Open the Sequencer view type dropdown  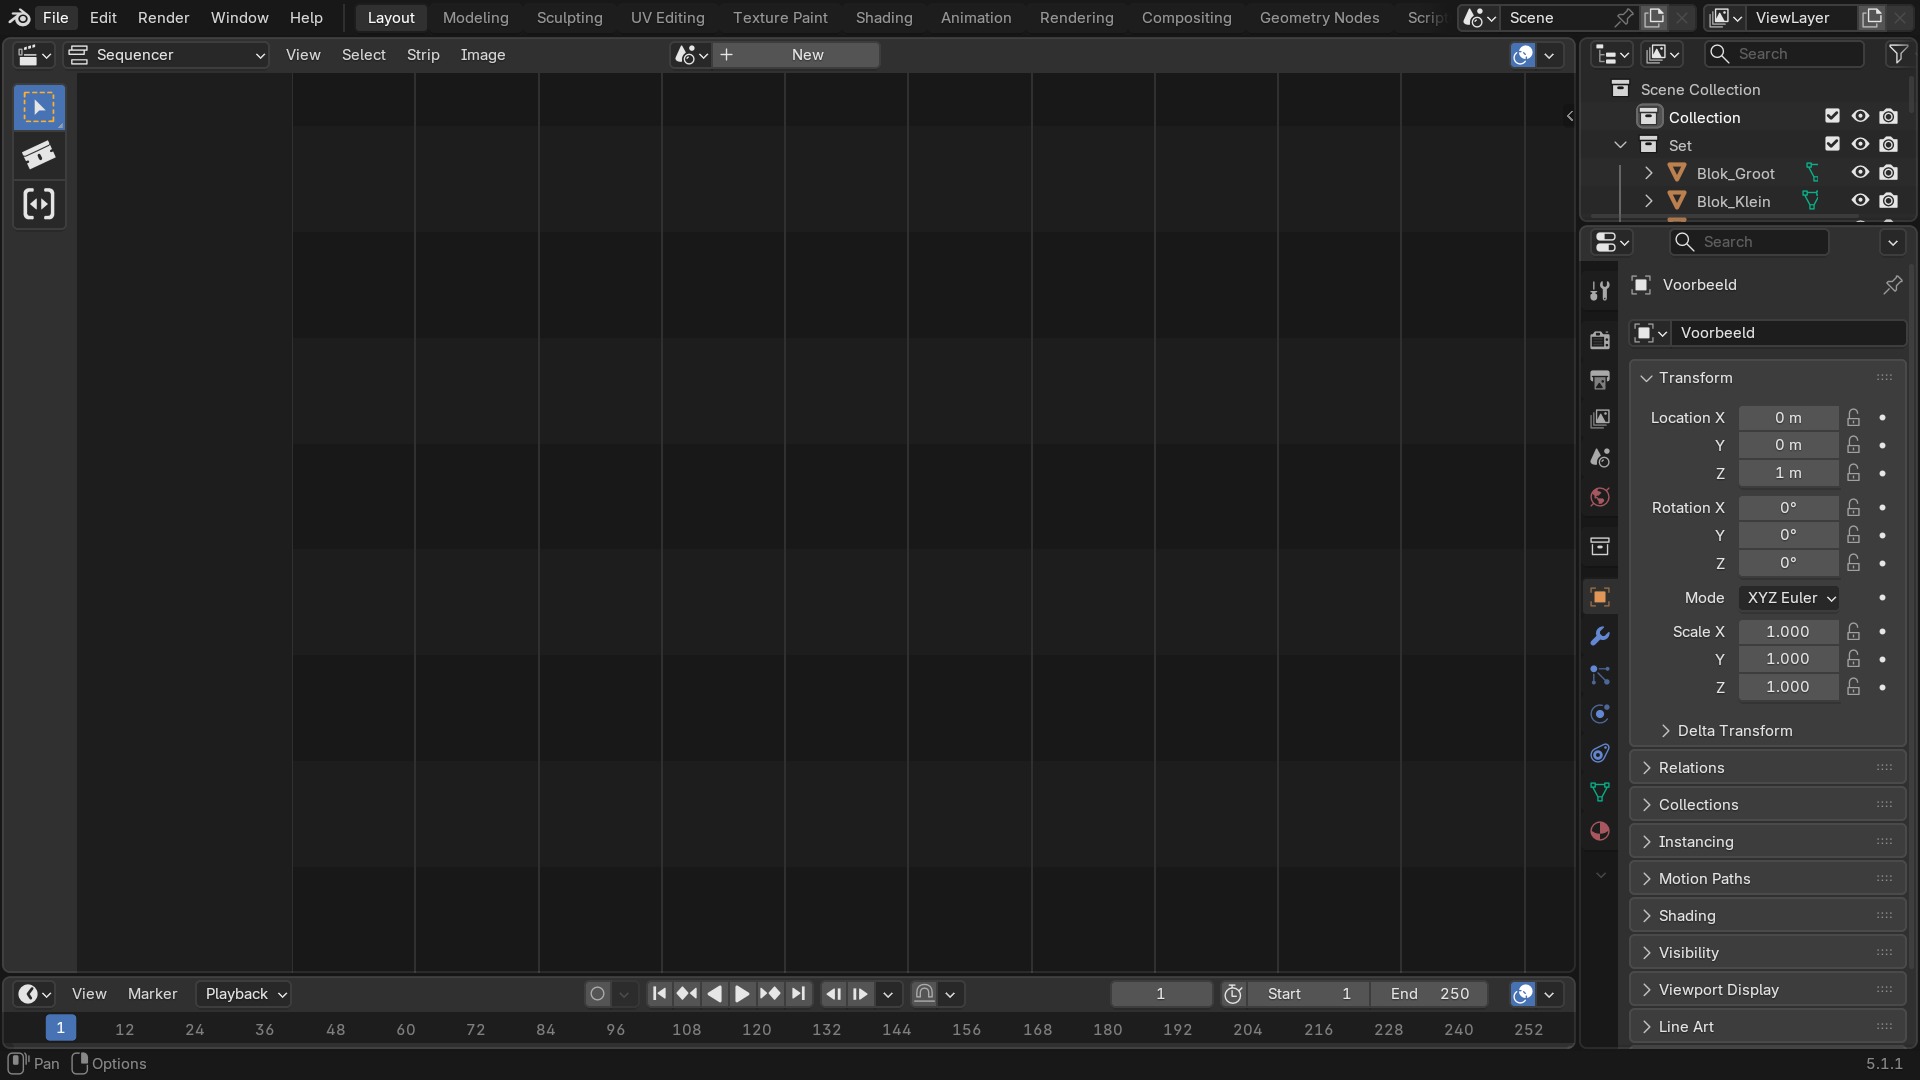[167, 55]
